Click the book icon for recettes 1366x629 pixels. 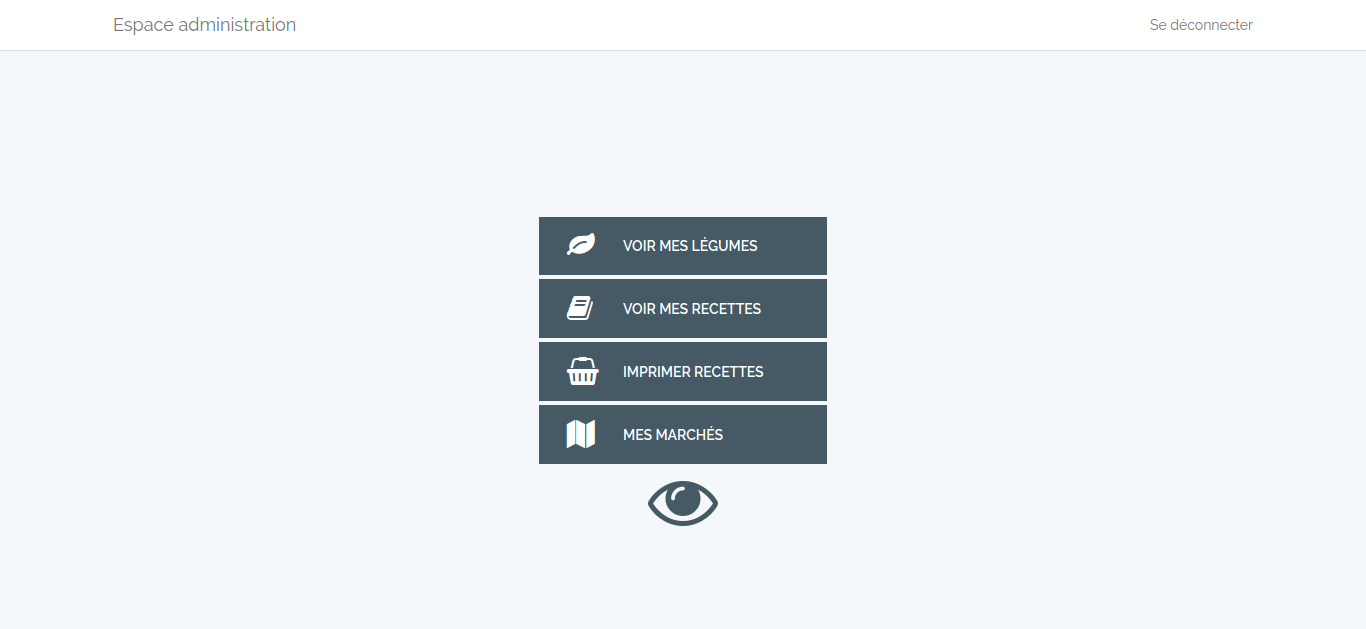click(580, 308)
